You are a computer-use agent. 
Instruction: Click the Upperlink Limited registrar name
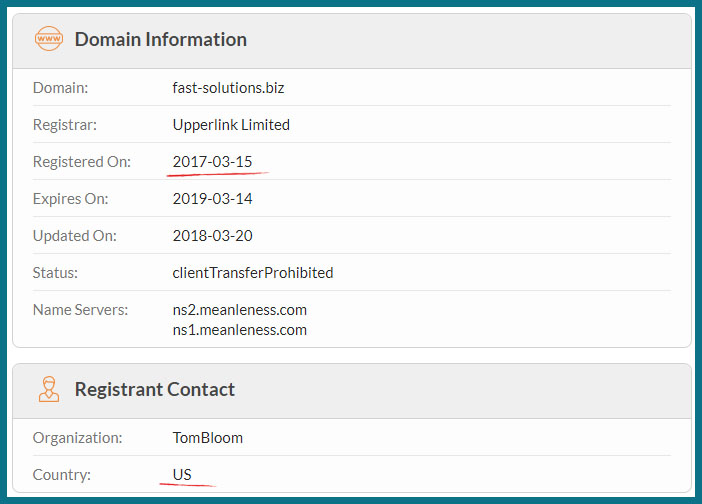231,125
